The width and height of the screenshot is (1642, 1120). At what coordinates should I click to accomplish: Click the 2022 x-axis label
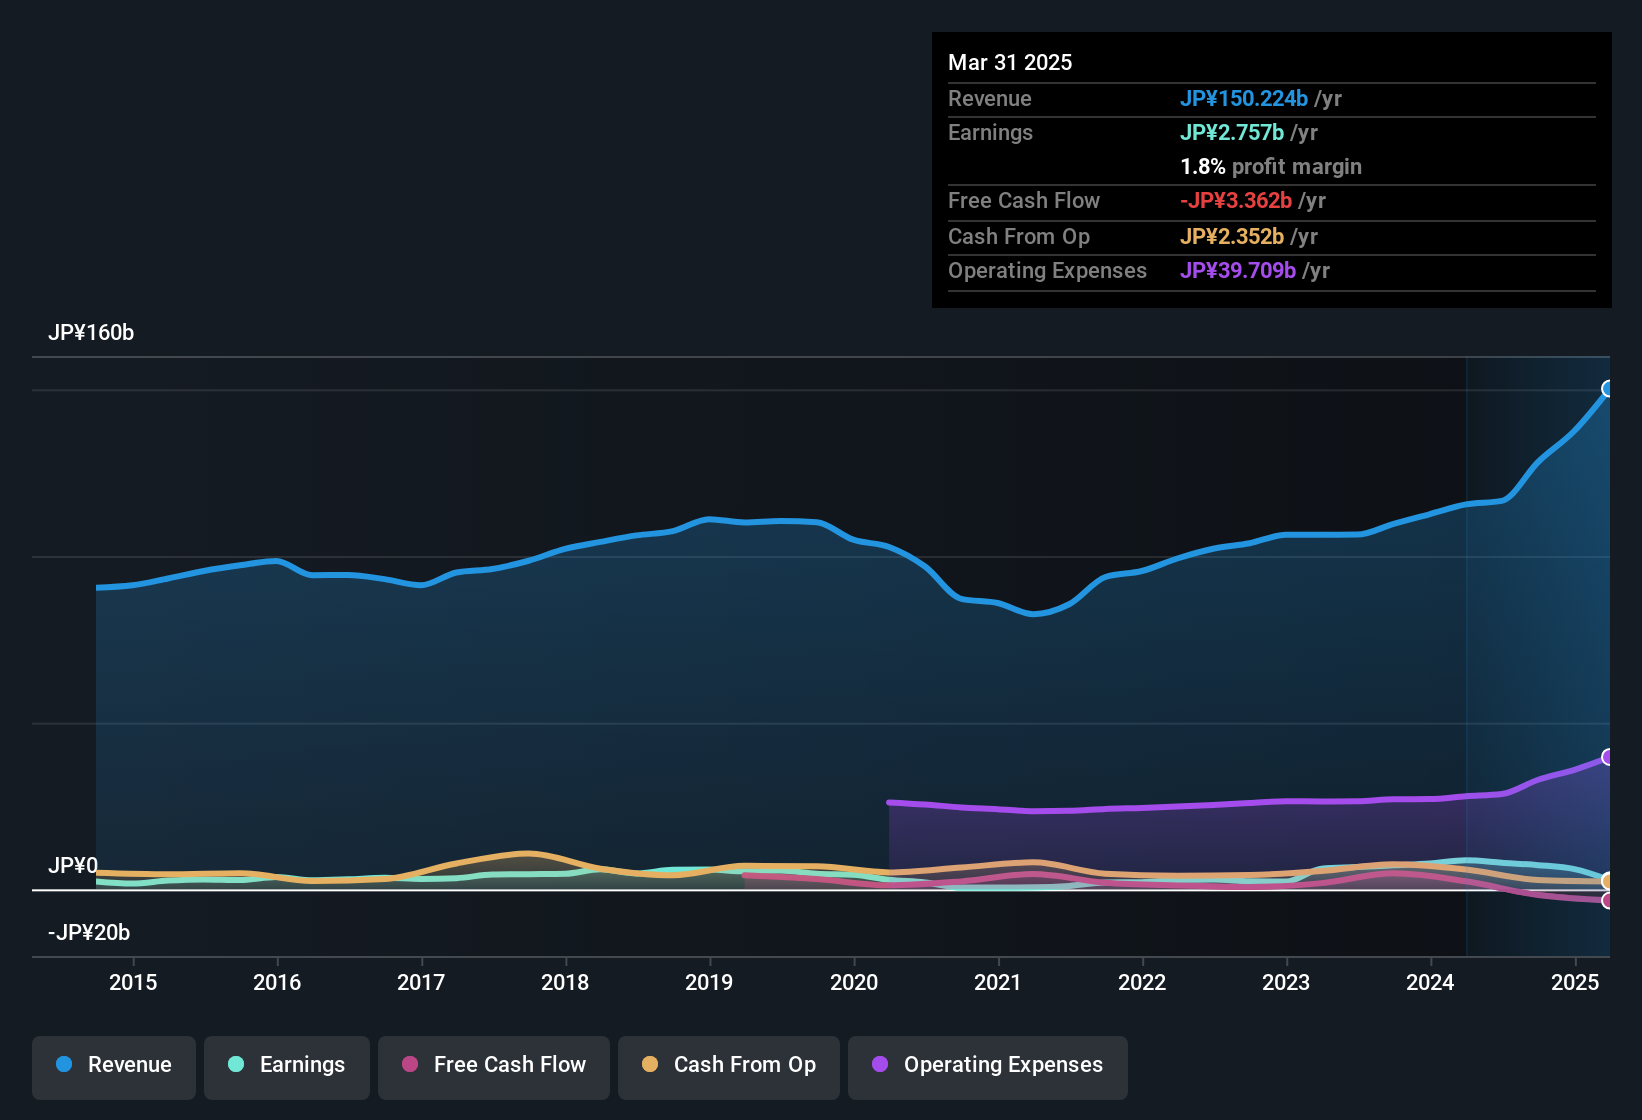click(x=1142, y=982)
